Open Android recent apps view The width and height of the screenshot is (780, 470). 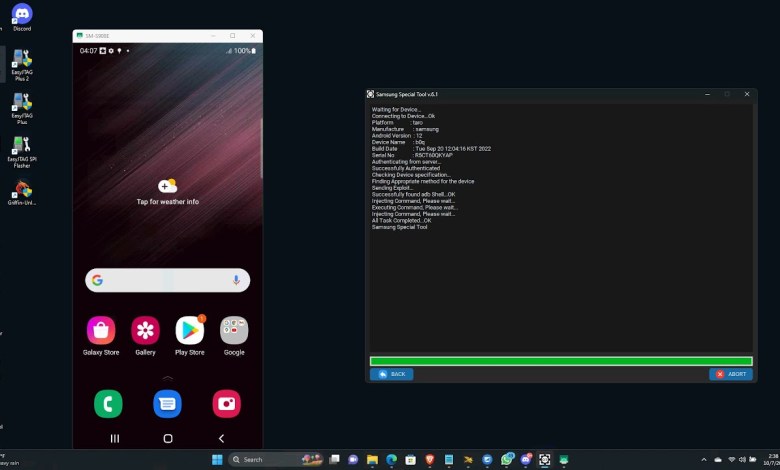(x=115, y=438)
